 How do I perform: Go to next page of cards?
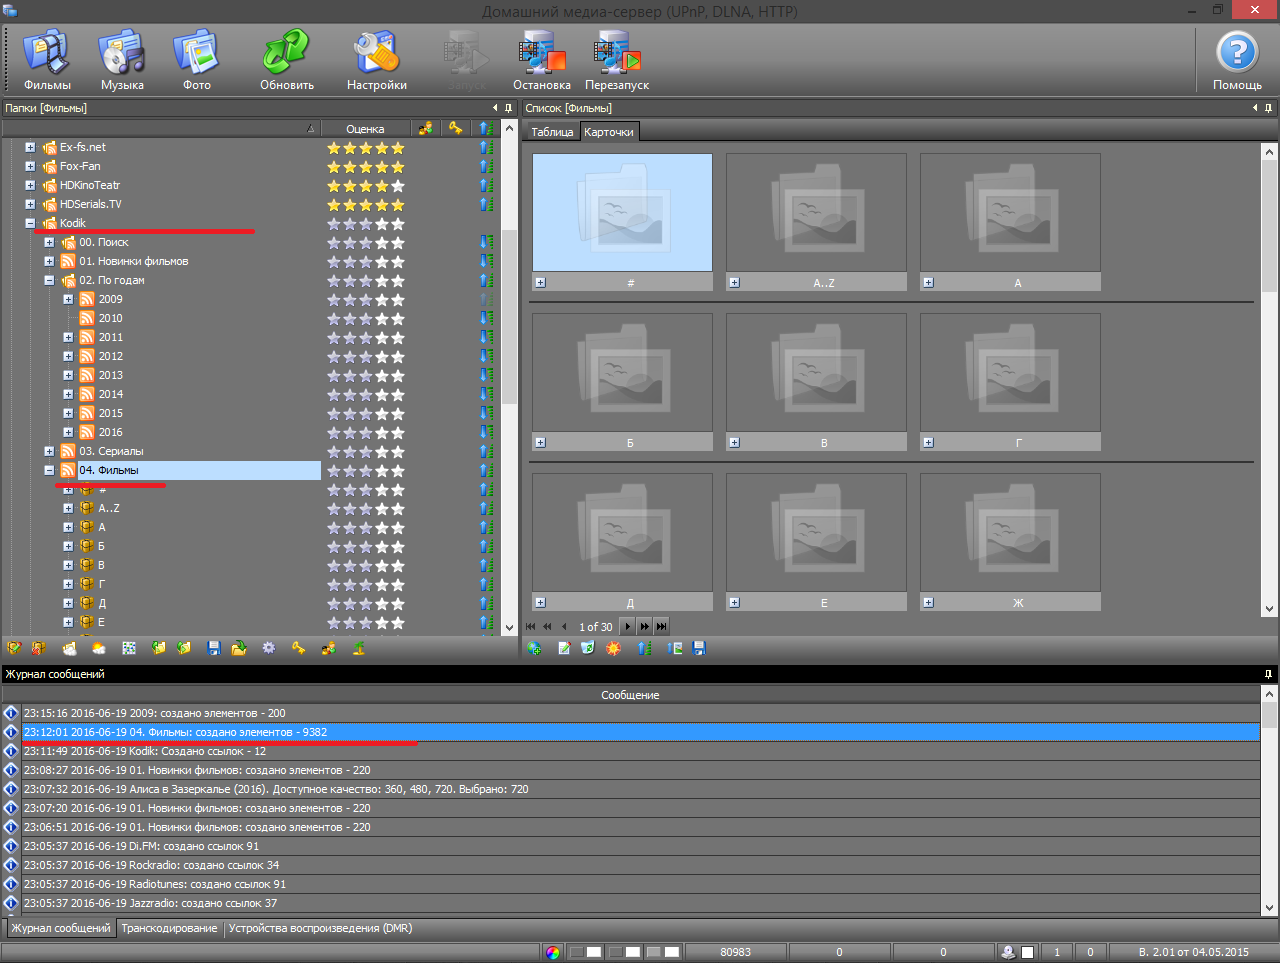[627, 627]
